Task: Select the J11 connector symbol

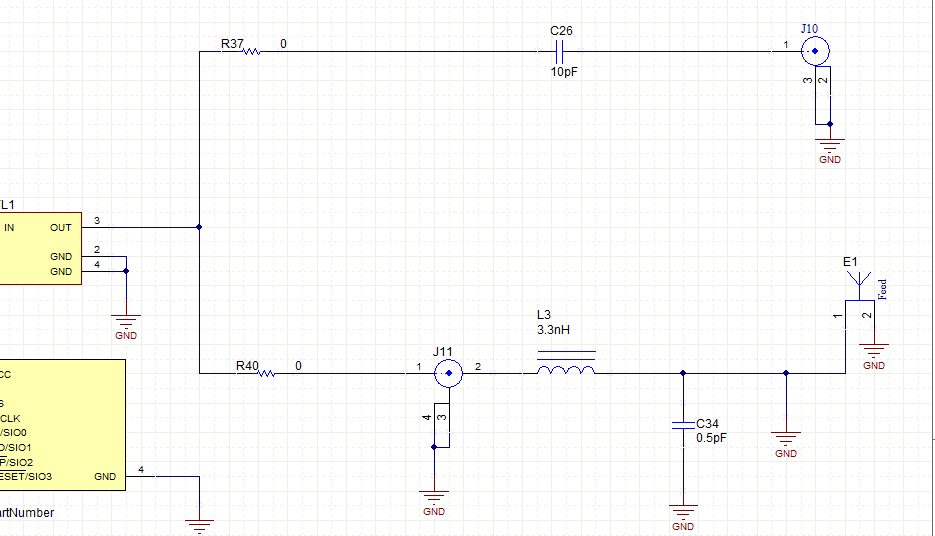Action: click(448, 373)
